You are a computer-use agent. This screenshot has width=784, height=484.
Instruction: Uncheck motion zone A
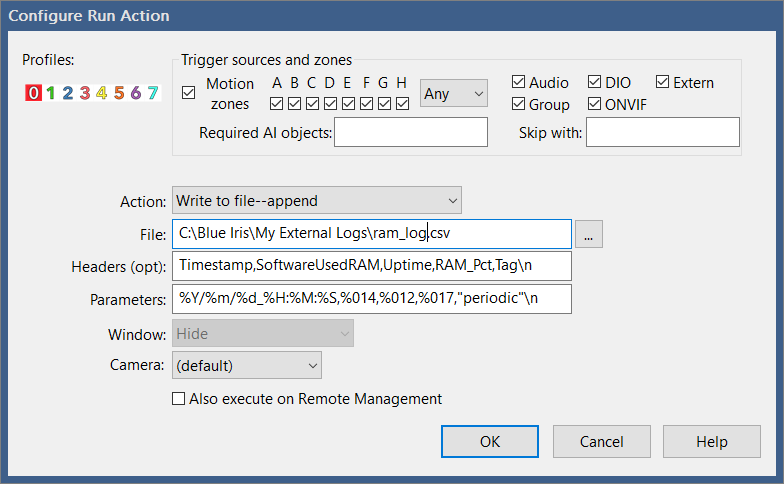276,104
